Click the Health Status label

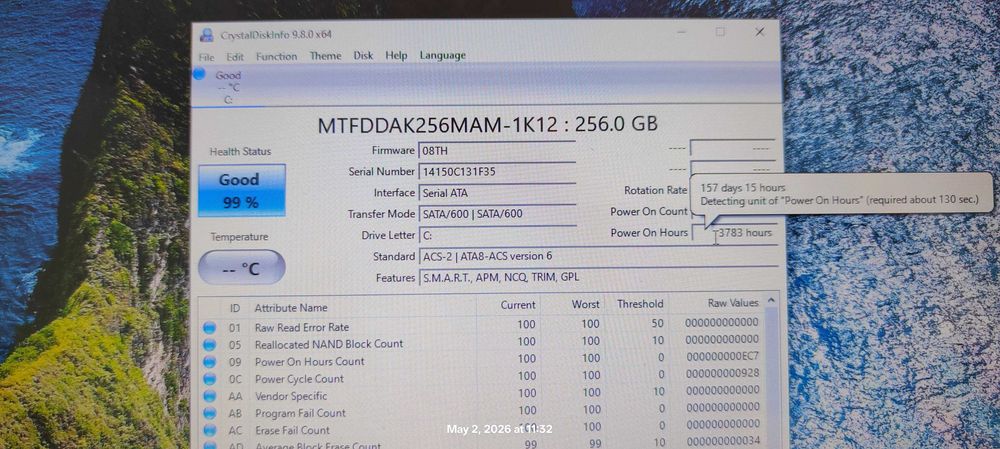(x=240, y=152)
